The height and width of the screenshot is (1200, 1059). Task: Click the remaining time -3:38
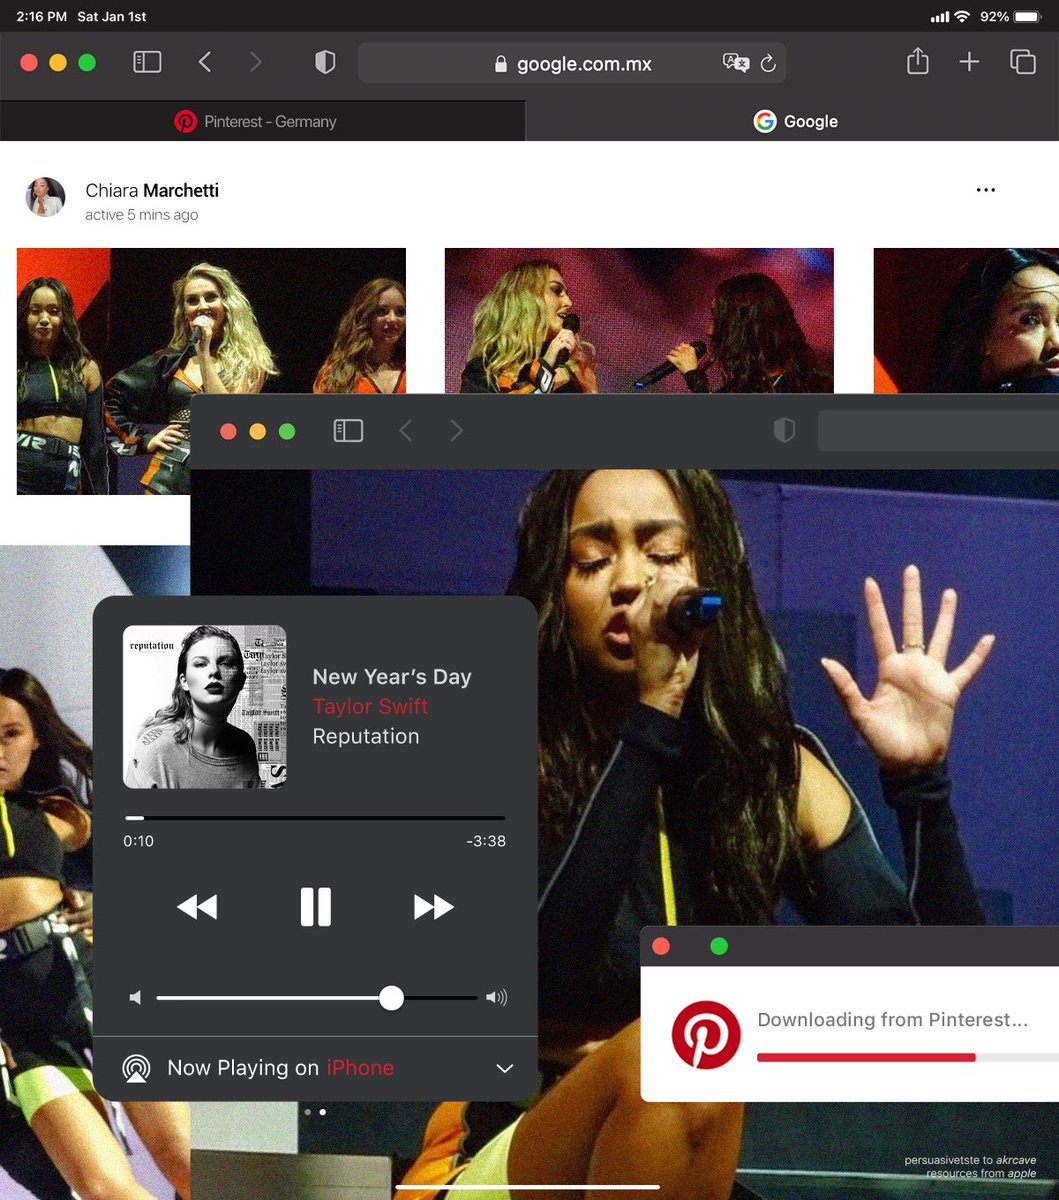(x=486, y=841)
